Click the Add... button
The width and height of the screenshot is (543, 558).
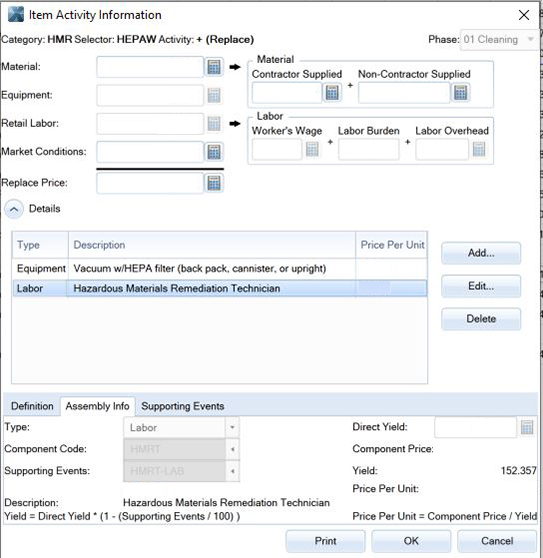pyautogui.click(x=481, y=253)
